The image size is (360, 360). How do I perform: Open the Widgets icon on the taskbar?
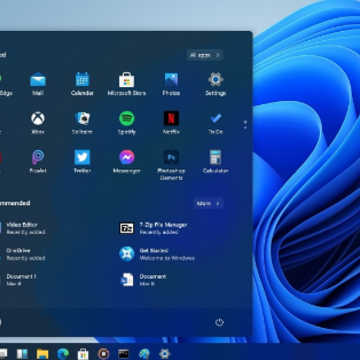[x=22, y=353]
